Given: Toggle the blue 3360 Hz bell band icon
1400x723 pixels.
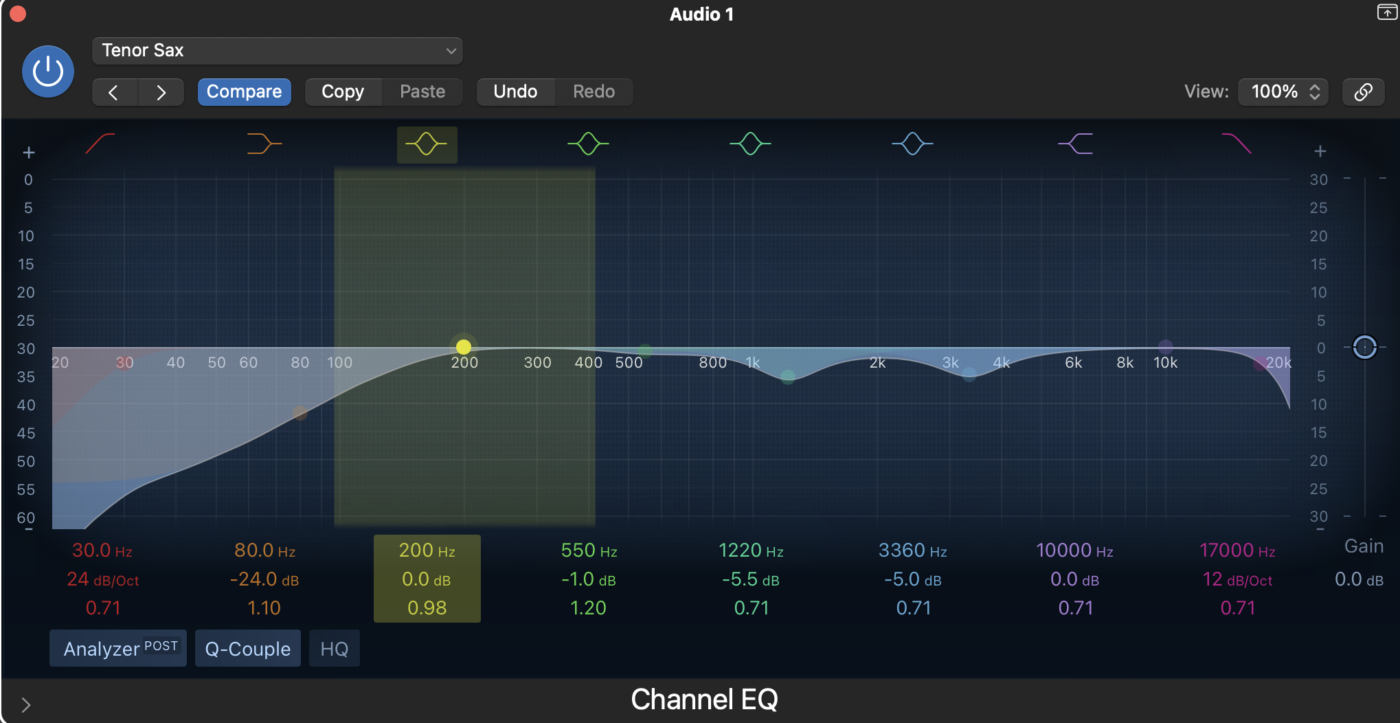Looking at the screenshot, I should click(x=912, y=145).
